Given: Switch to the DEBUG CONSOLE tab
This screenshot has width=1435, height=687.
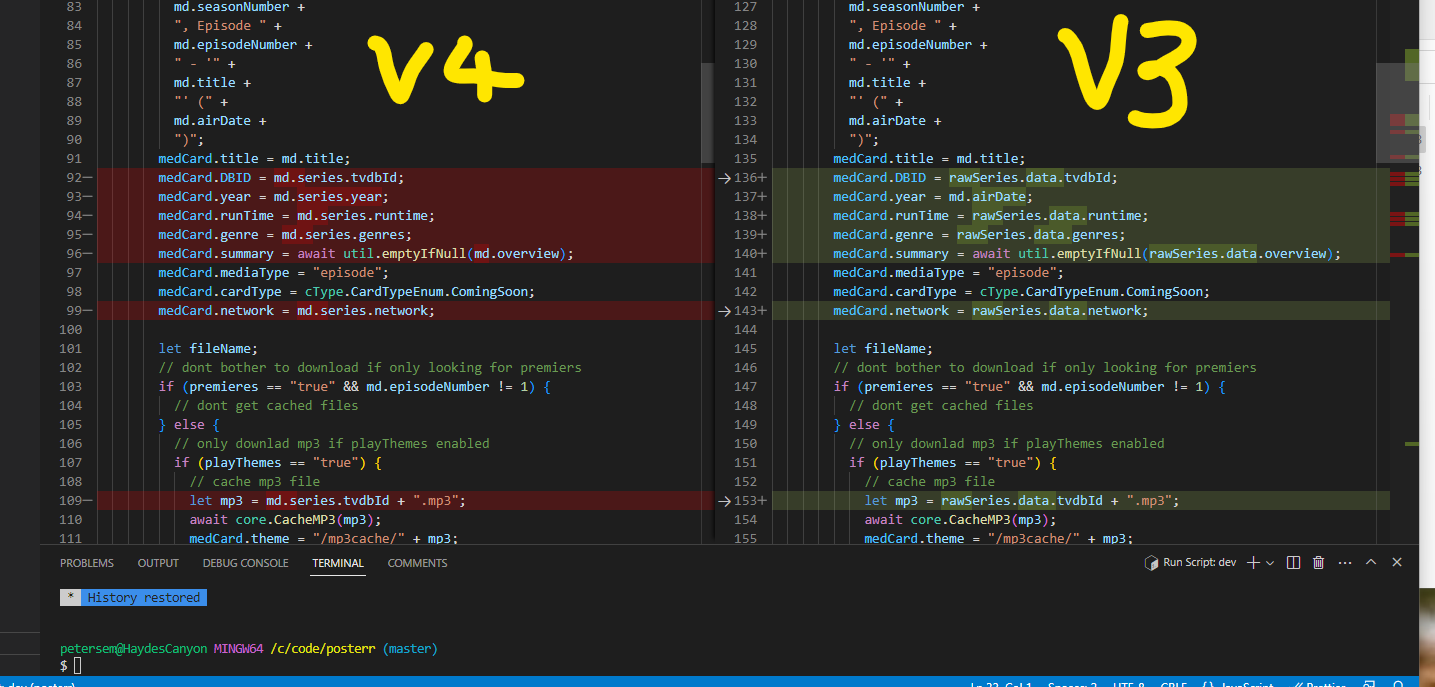Looking at the screenshot, I should pyautogui.click(x=245, y=562).
